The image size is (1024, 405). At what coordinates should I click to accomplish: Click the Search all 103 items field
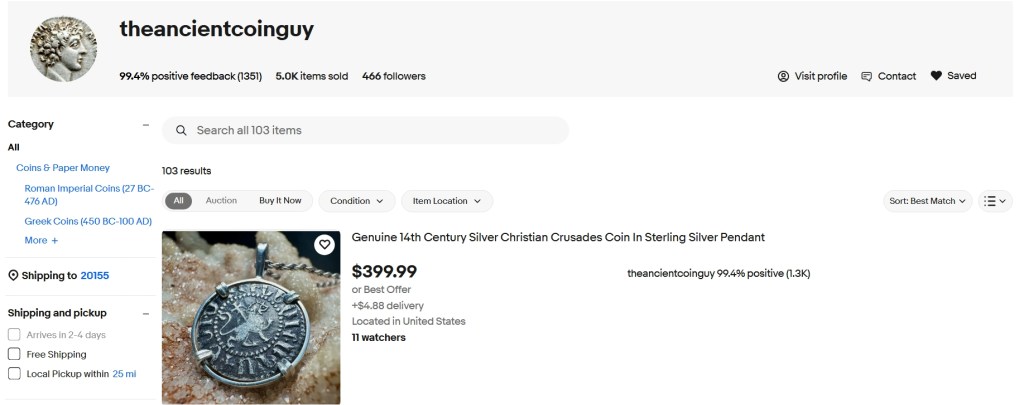[x=375, y=131]
